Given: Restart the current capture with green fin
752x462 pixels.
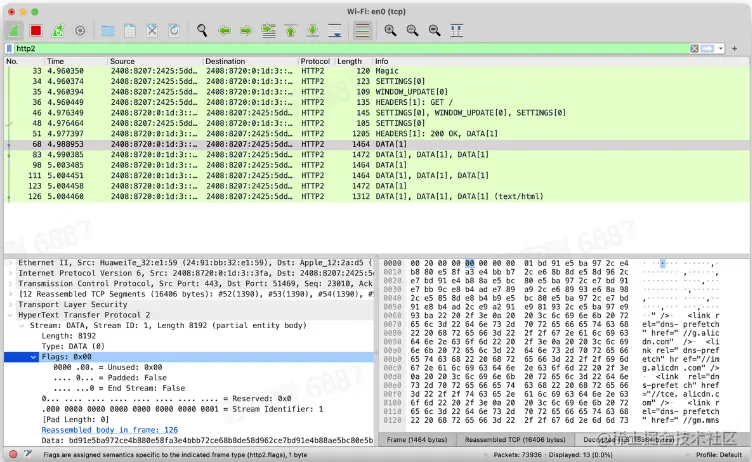Looking at the screenshot, I should coord(58,31).
